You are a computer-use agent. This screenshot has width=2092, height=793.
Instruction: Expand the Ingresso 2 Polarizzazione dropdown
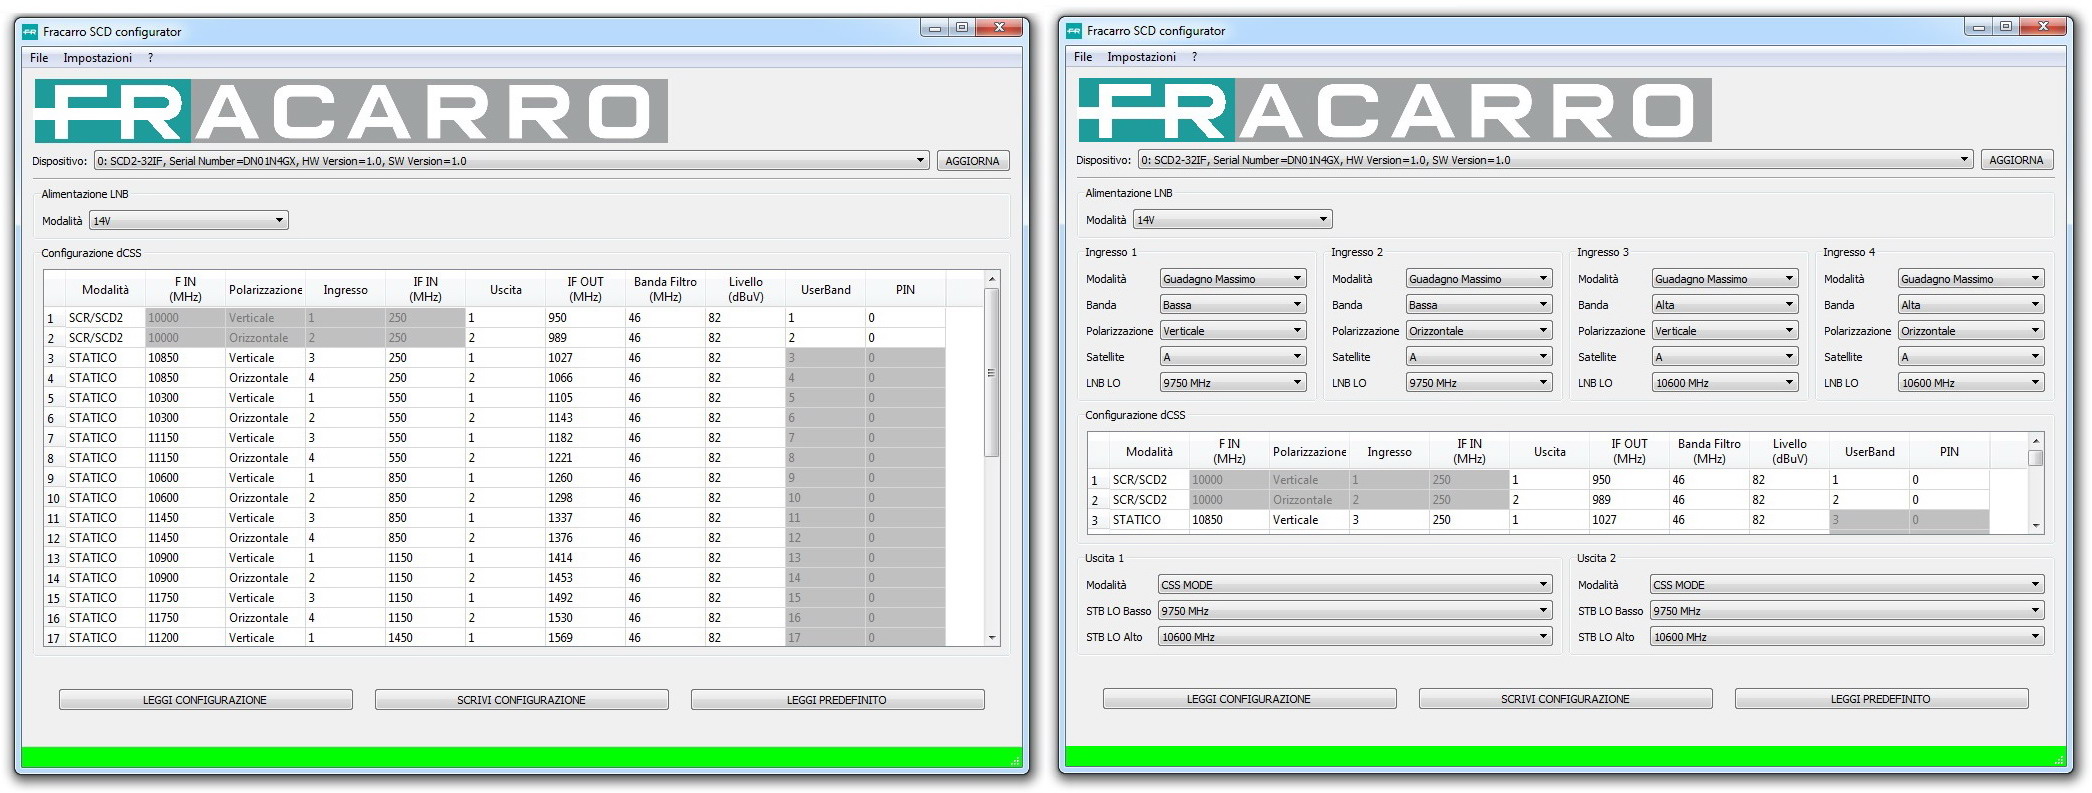click(x=1478, y=331)
